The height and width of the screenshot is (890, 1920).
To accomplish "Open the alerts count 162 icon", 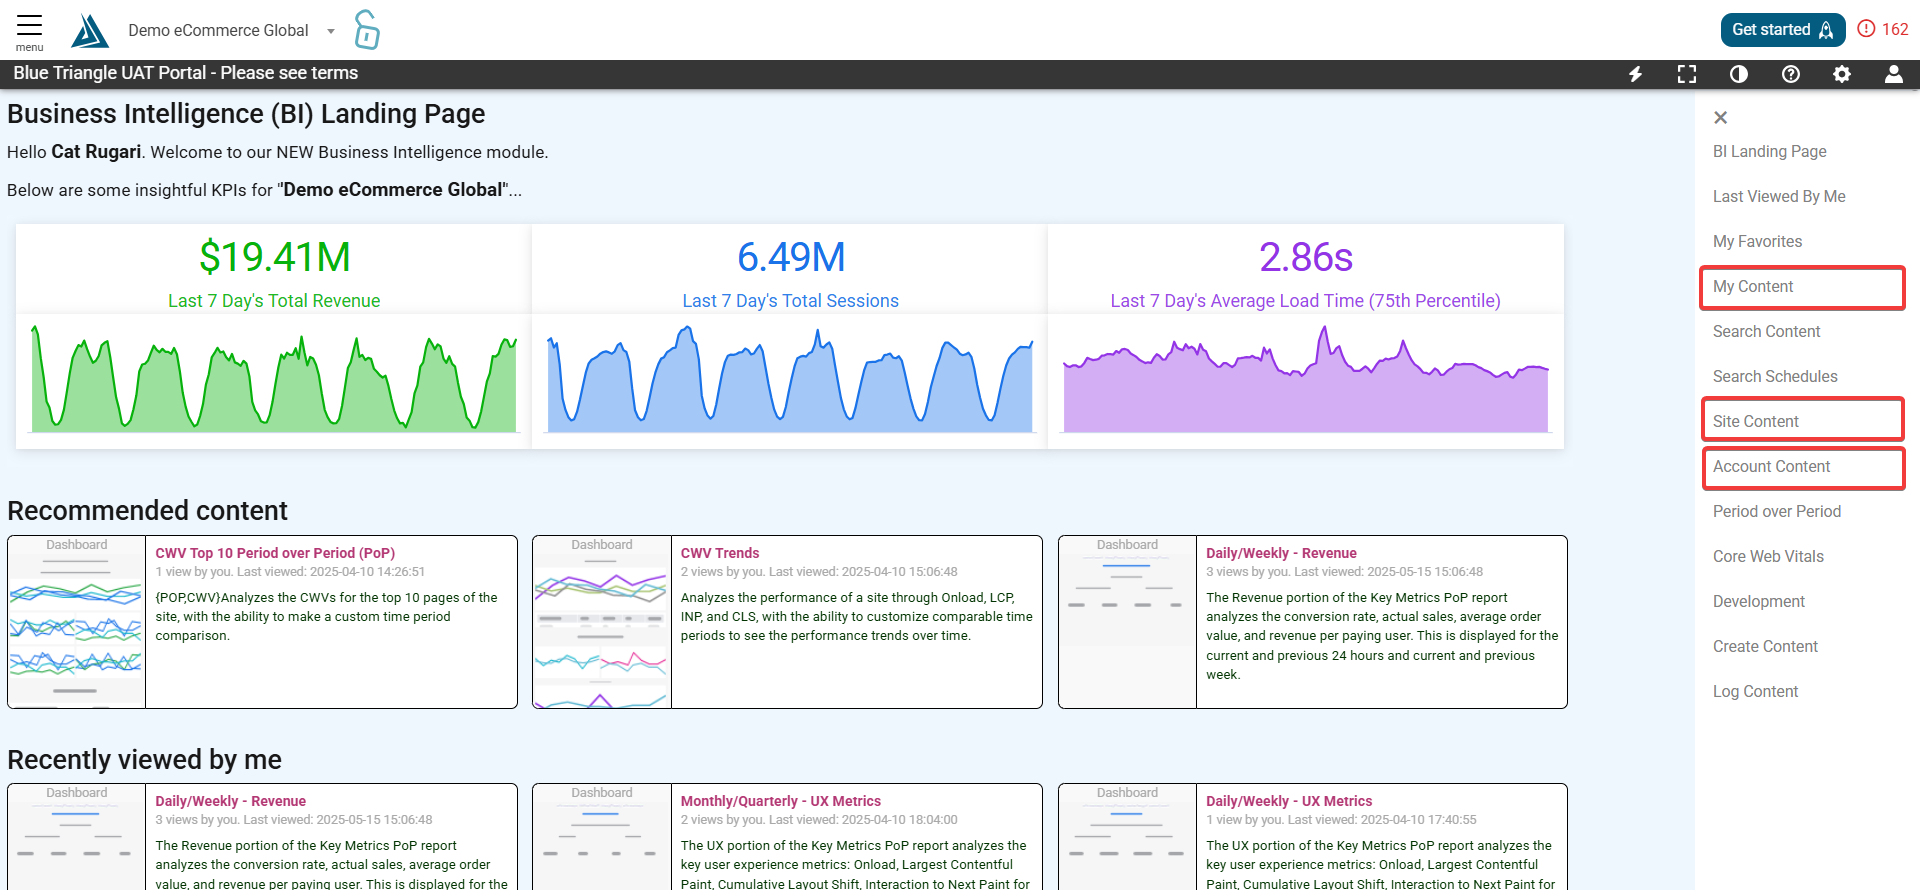I will [1883, 29].
